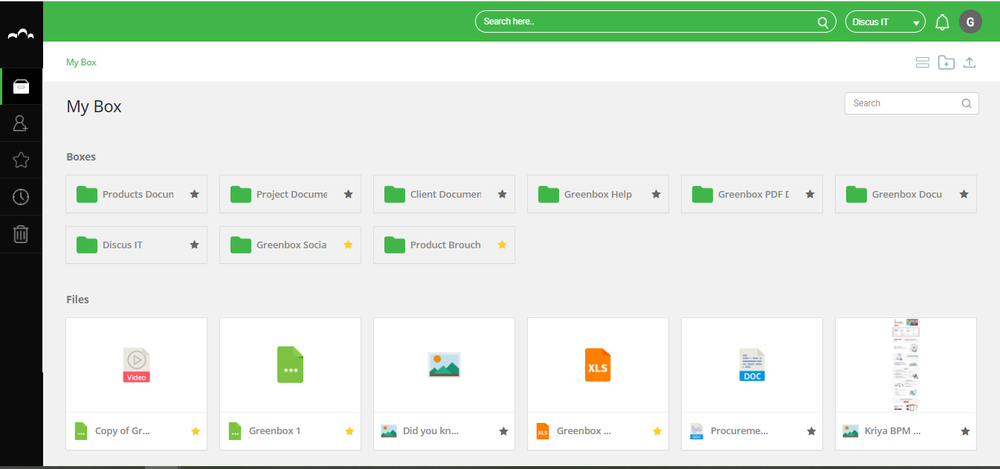The height and width of the screenshot is (469, 1000).
Task: Click the top Search here field
Action: 656,22
